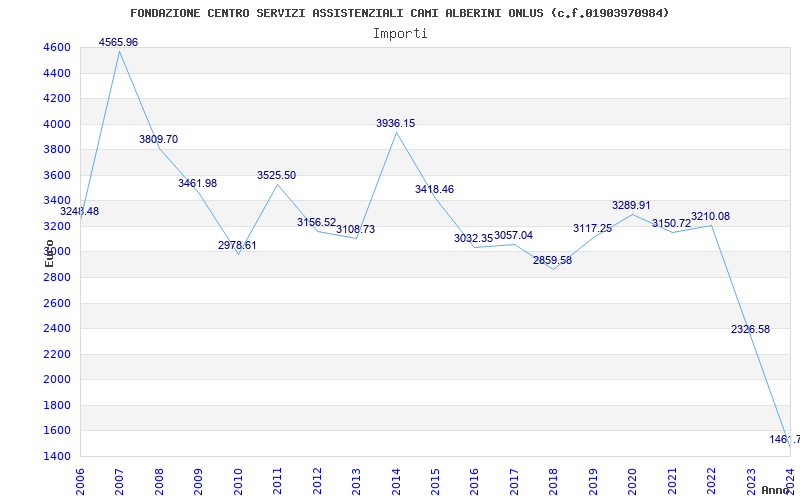The image size is (800, 500).
Task: Pick the year 2018 on x-axis
Action: pyautogui.click(x=554, y=482)
